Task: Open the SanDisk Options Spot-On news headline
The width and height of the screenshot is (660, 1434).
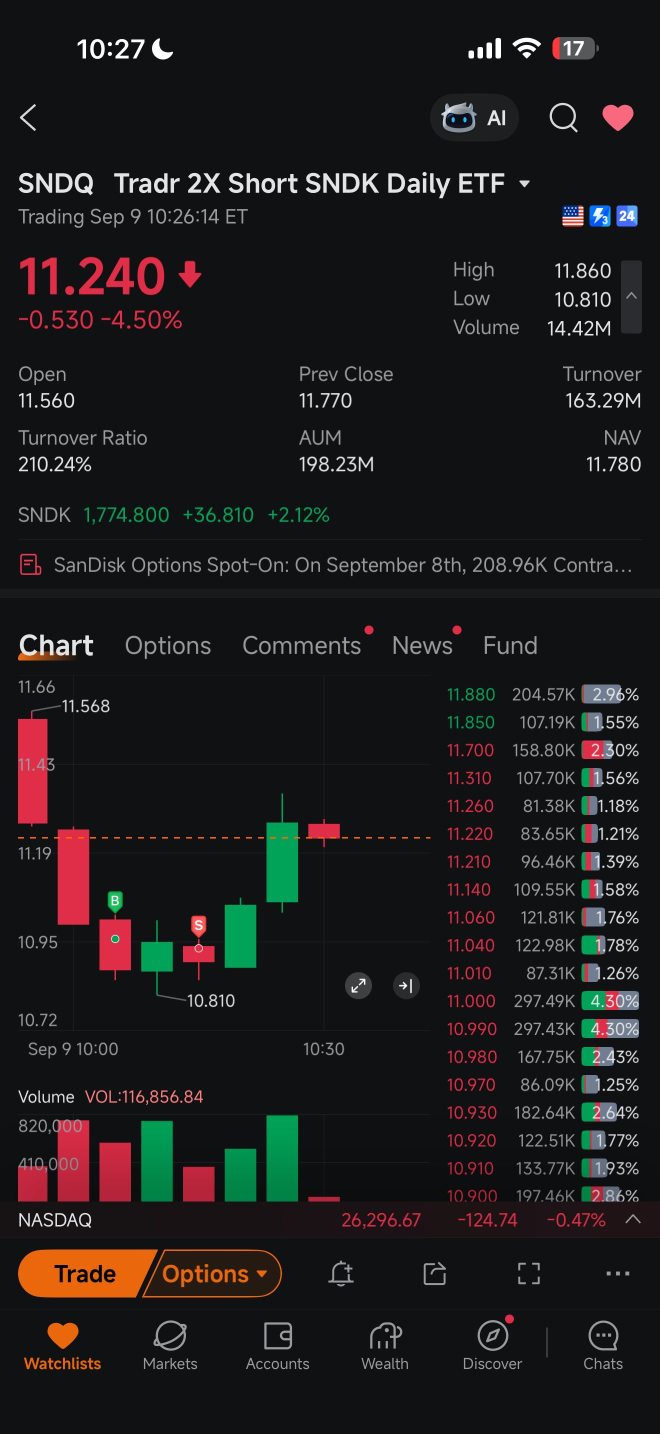Action: [x=343, y=565]
